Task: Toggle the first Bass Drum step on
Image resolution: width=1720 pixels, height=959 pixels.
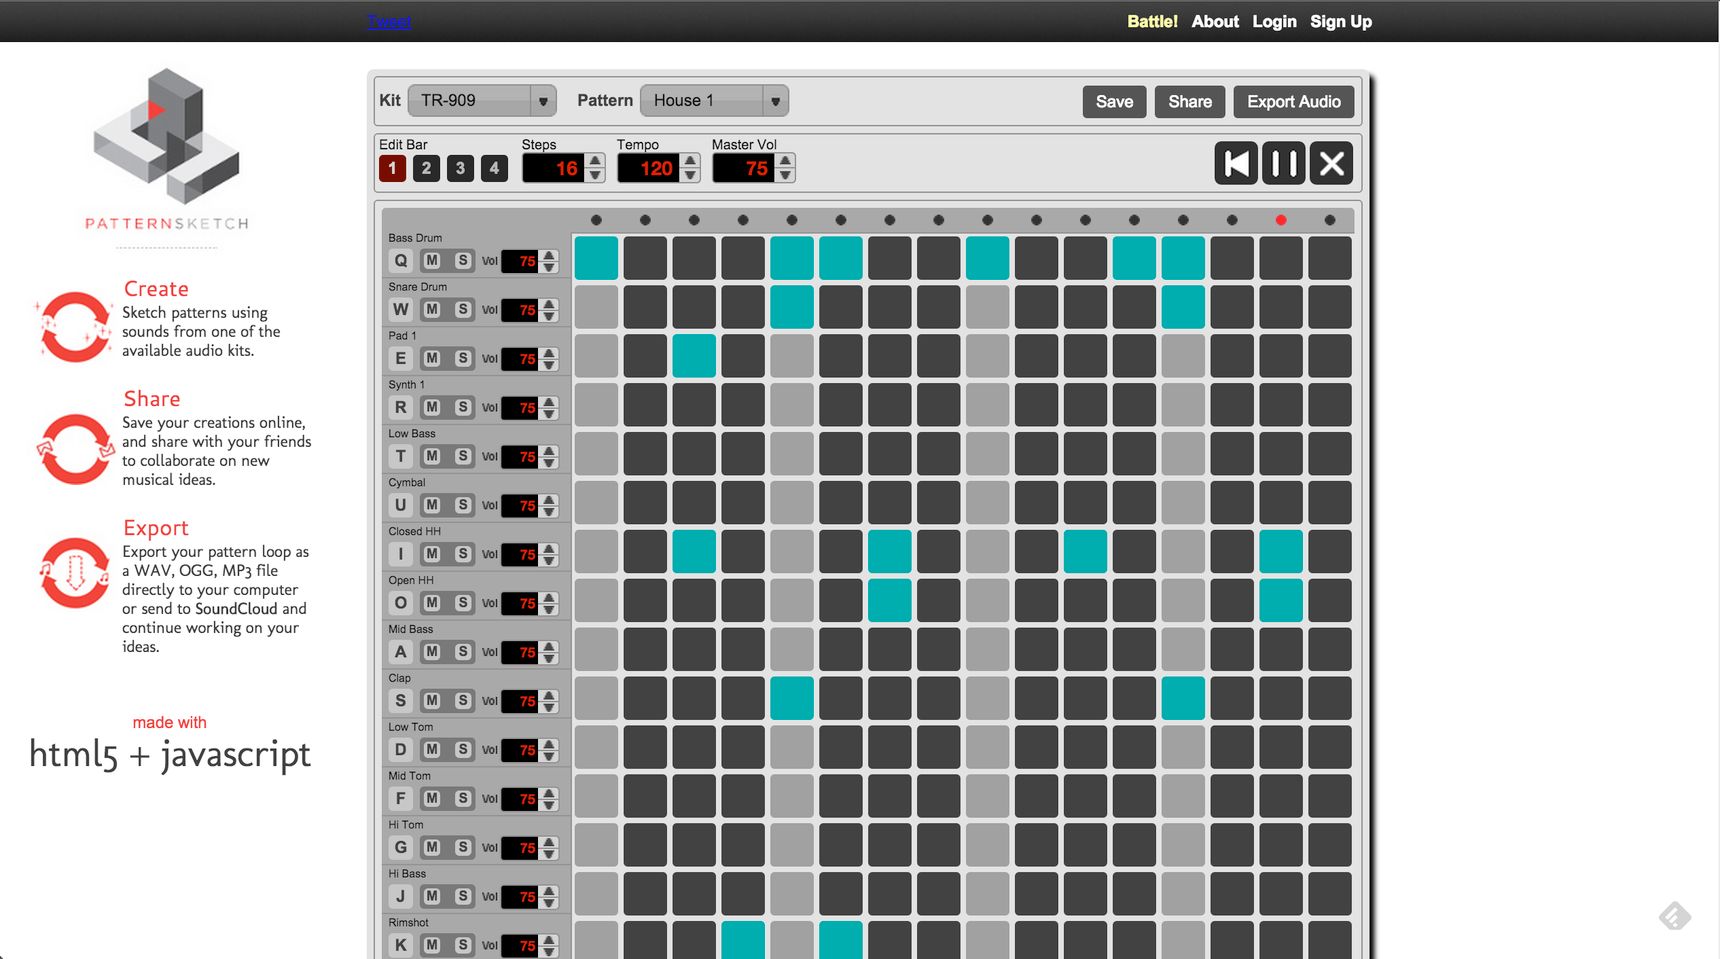Action: click(596, 258)
